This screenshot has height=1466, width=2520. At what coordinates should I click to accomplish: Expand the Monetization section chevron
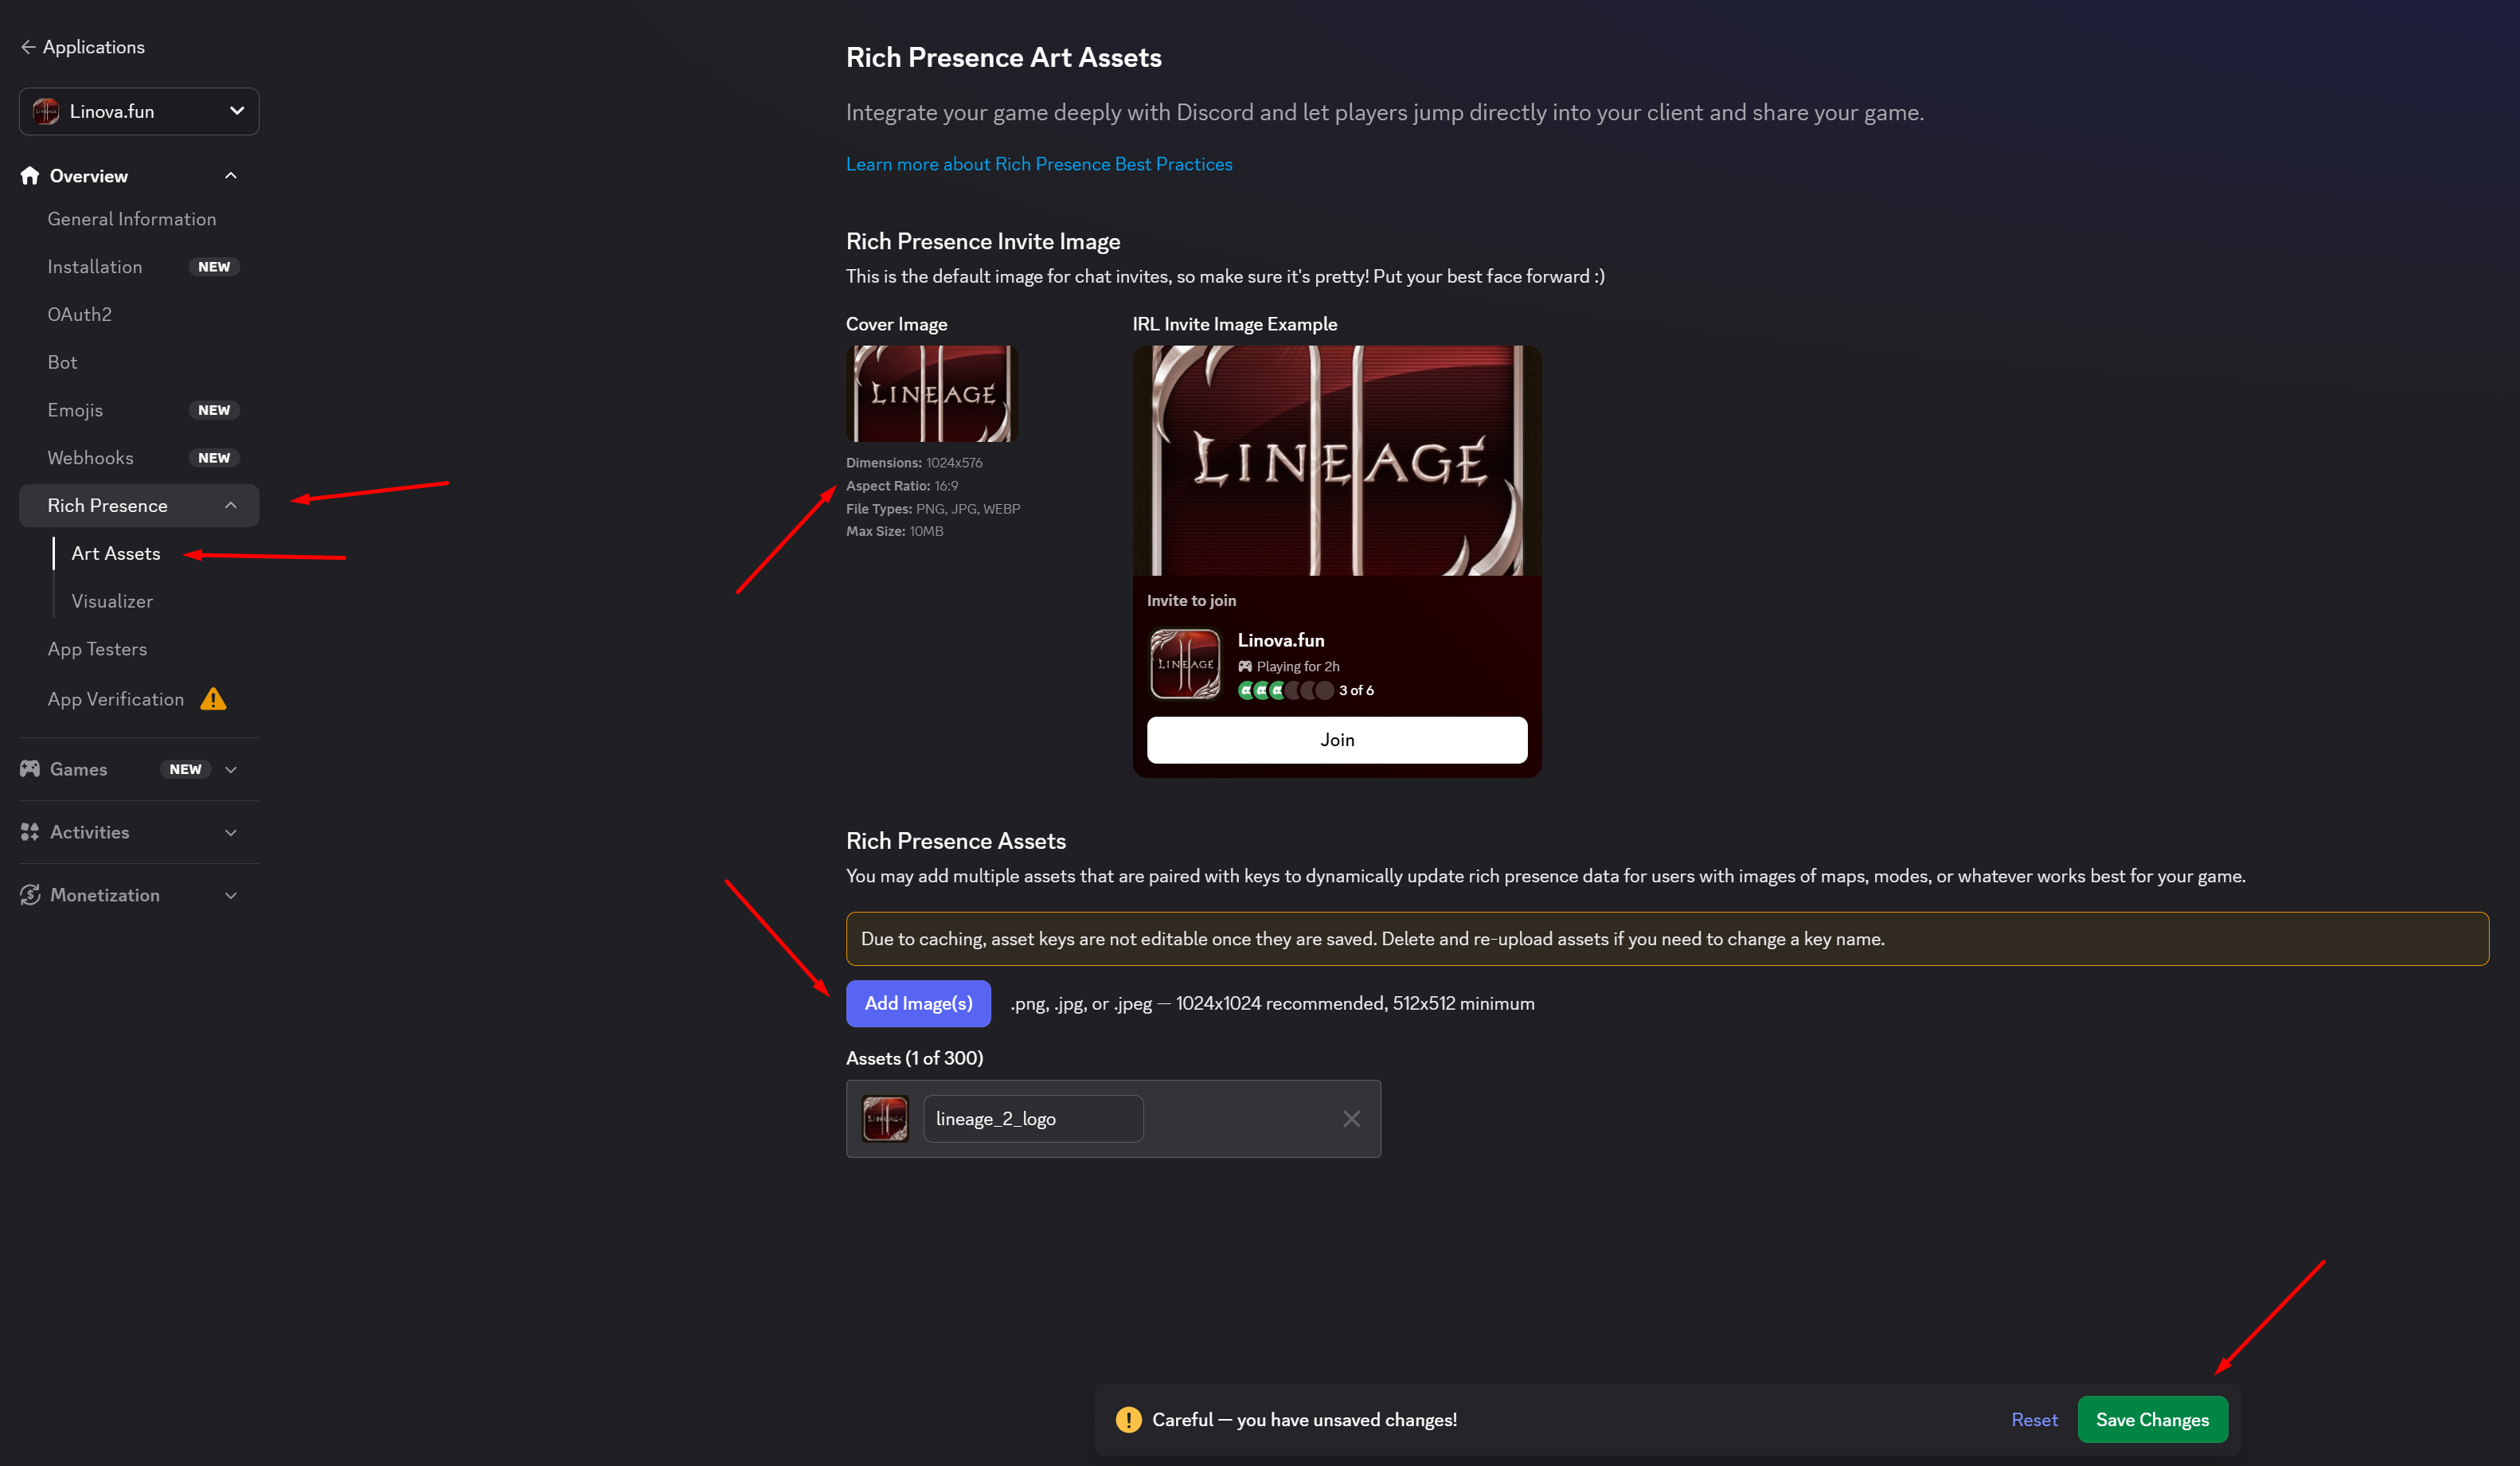tap(231, 896)
